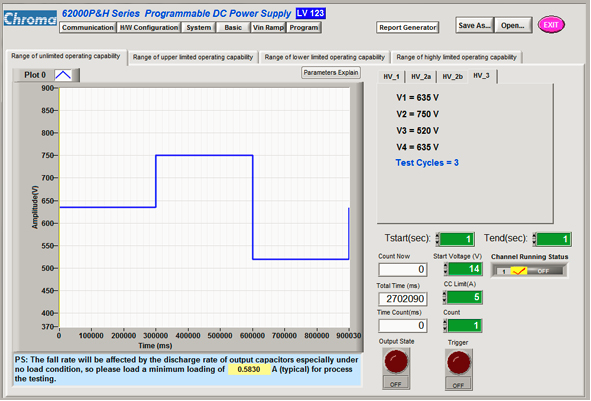
Task: Toggle the Trigger round LED button
Action: pyautogui.click(x=458, y=362)
